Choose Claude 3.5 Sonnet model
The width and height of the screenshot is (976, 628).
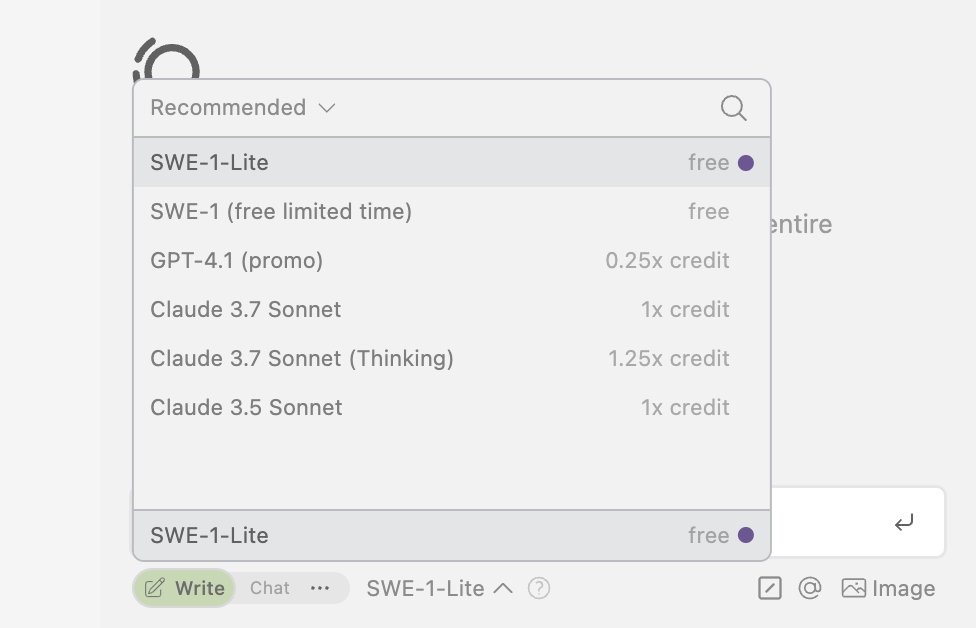[x=246, y=408]
